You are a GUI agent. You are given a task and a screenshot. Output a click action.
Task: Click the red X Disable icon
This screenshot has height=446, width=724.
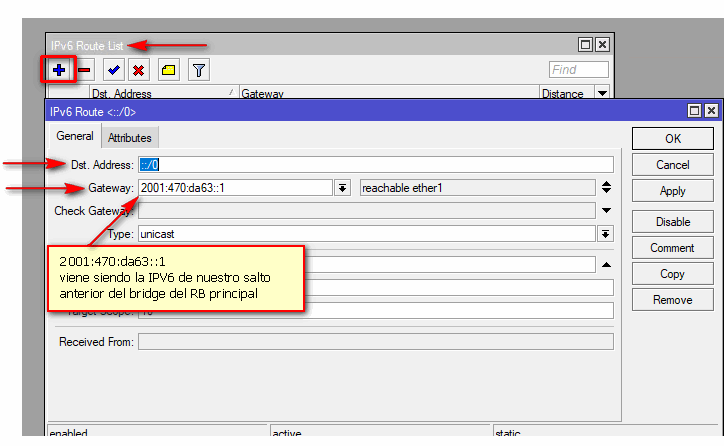click(x=139, y=70)
